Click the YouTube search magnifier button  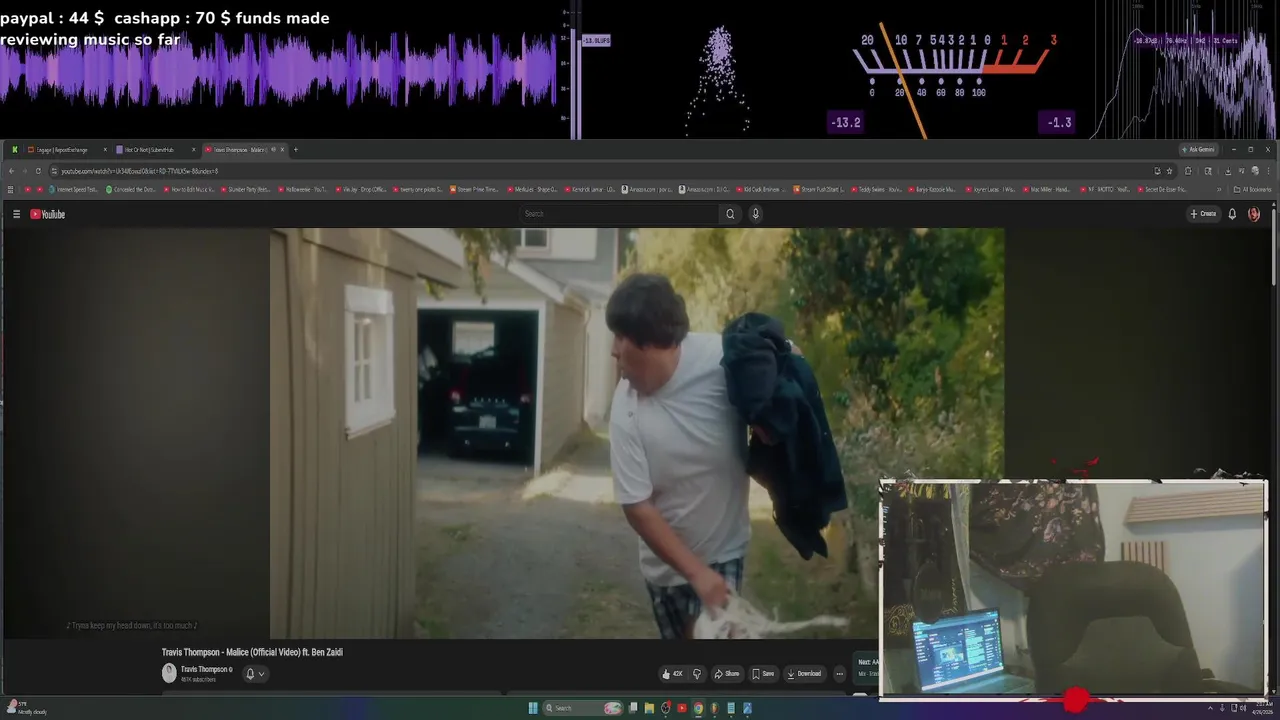coord(730,214)
